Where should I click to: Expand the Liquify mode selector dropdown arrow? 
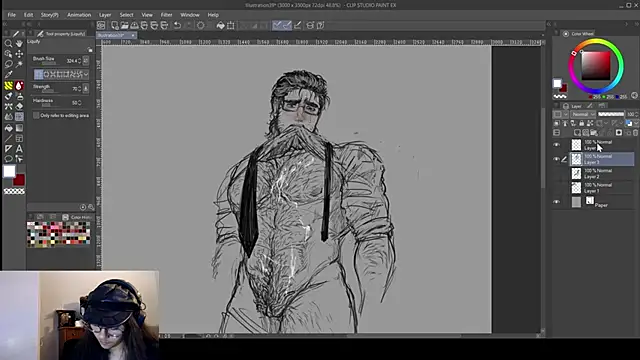tap(86, 74)
